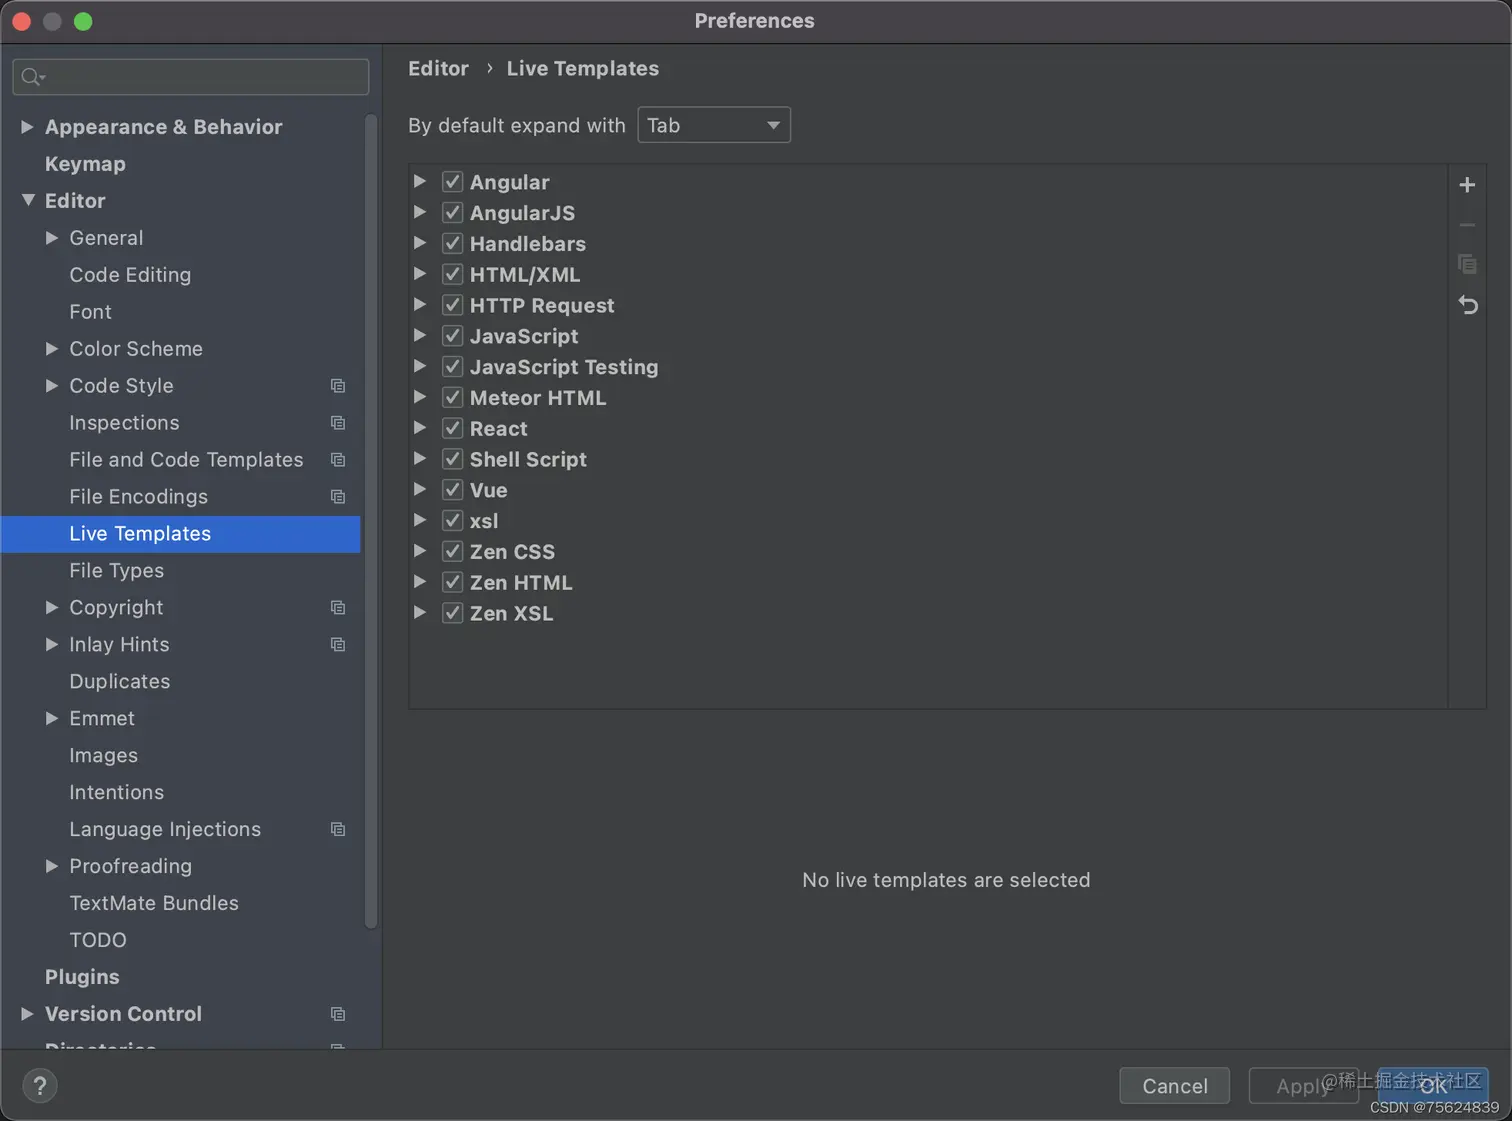This screenshot has width=1512, height=1121.
Task: Click project-level icon beside Version Control
Action: pyautogui.click(x=338, y=1014)
